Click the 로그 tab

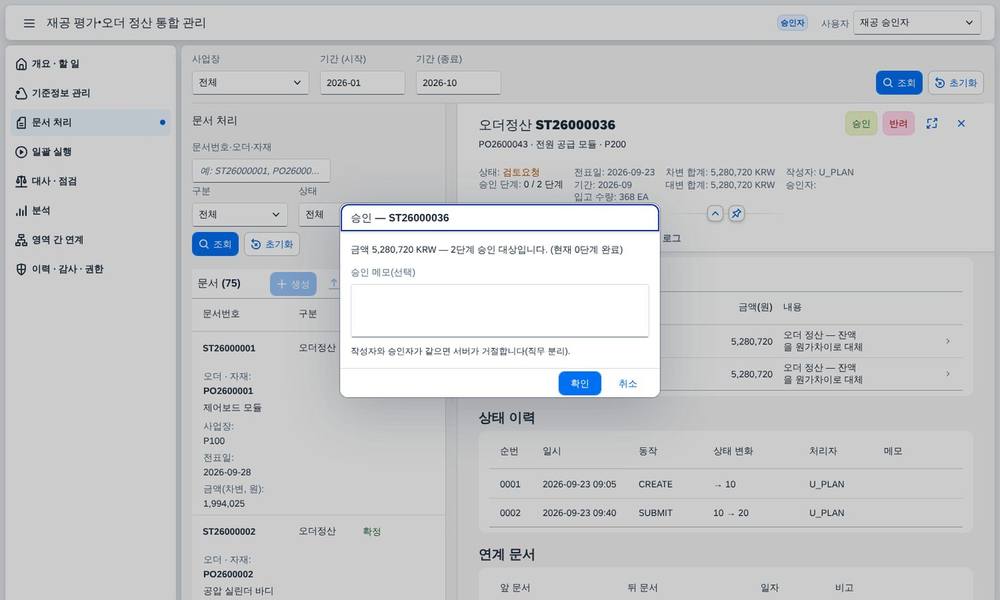point(671,238)
